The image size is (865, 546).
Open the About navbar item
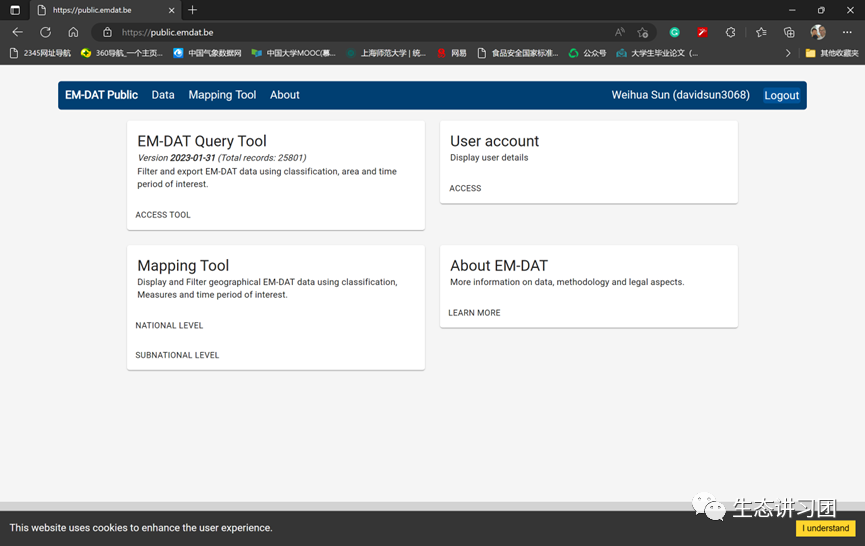tap(285, 95)
